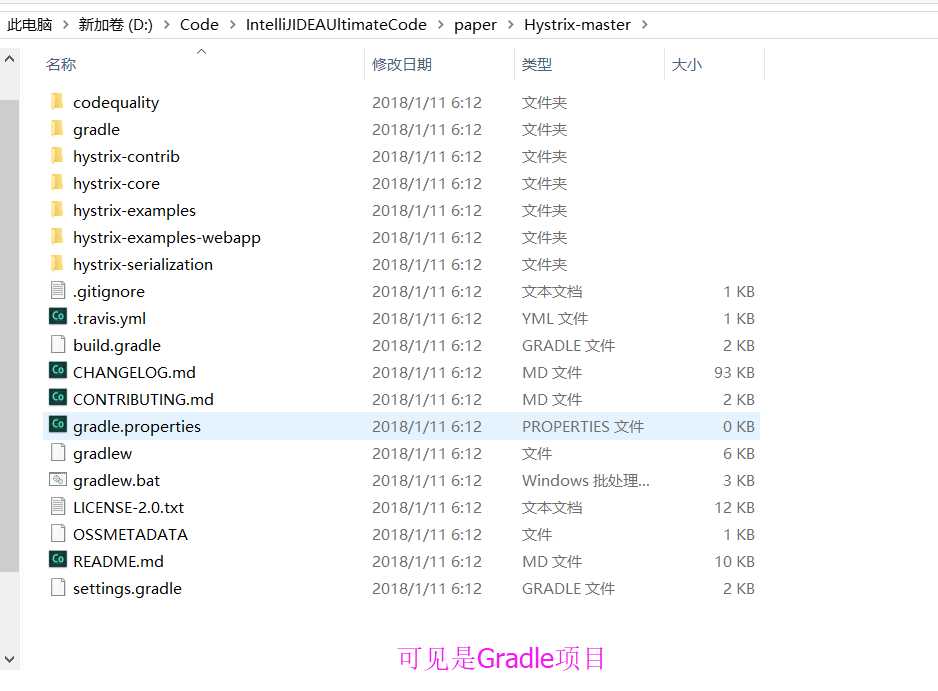
Task: Sort files by 类型 column header
Action: (537, 64)
